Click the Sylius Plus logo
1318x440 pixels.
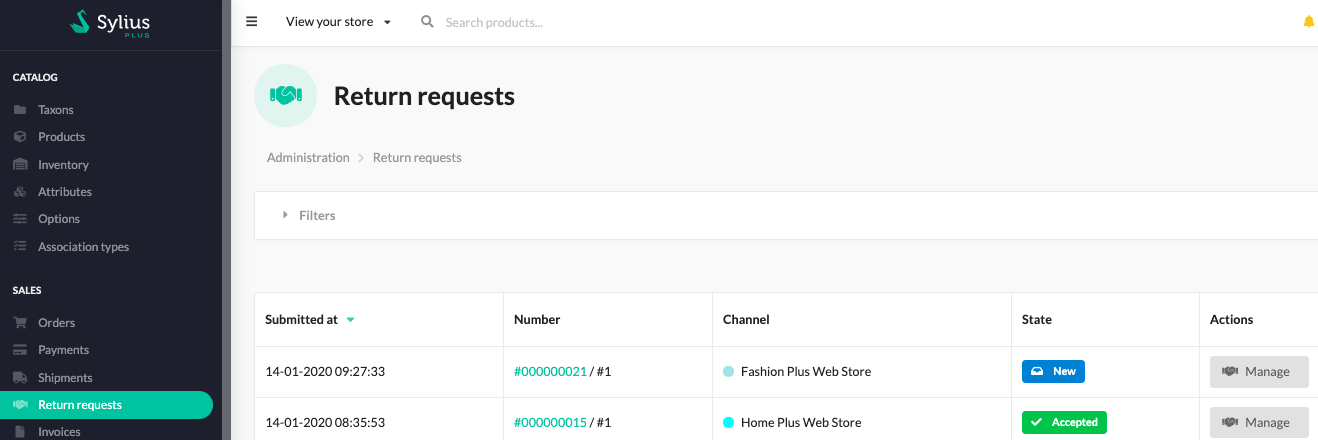point(110,22)
